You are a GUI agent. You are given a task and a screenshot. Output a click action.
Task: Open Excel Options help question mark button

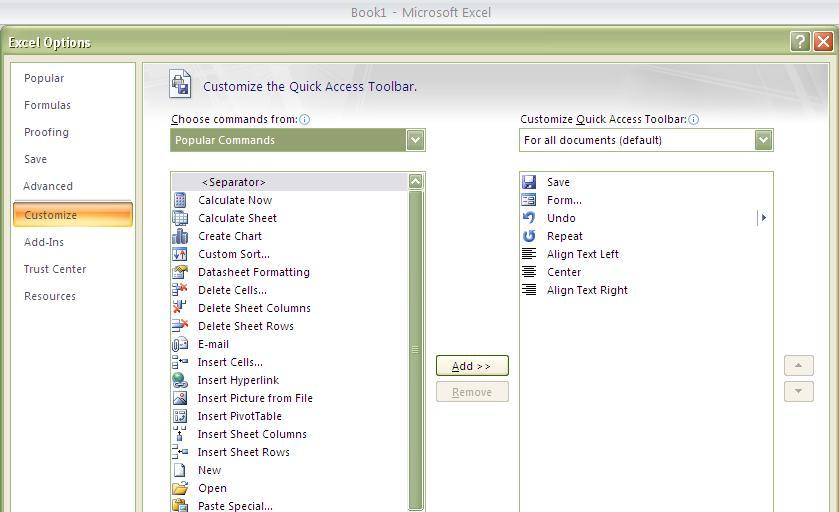(800, 41)
